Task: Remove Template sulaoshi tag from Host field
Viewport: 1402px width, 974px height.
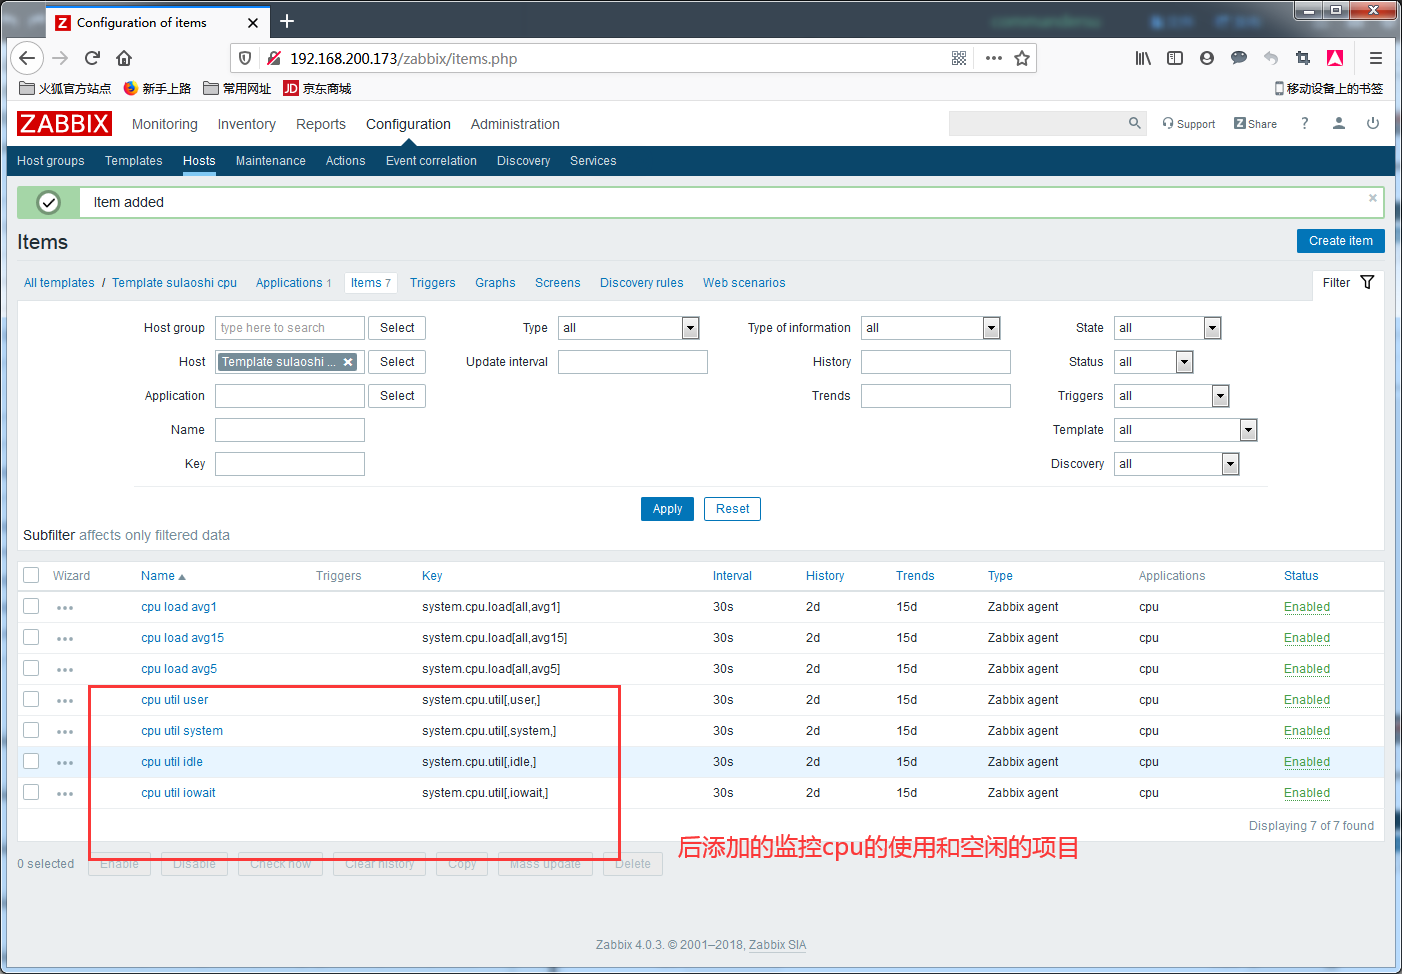Action: [348, 362]
